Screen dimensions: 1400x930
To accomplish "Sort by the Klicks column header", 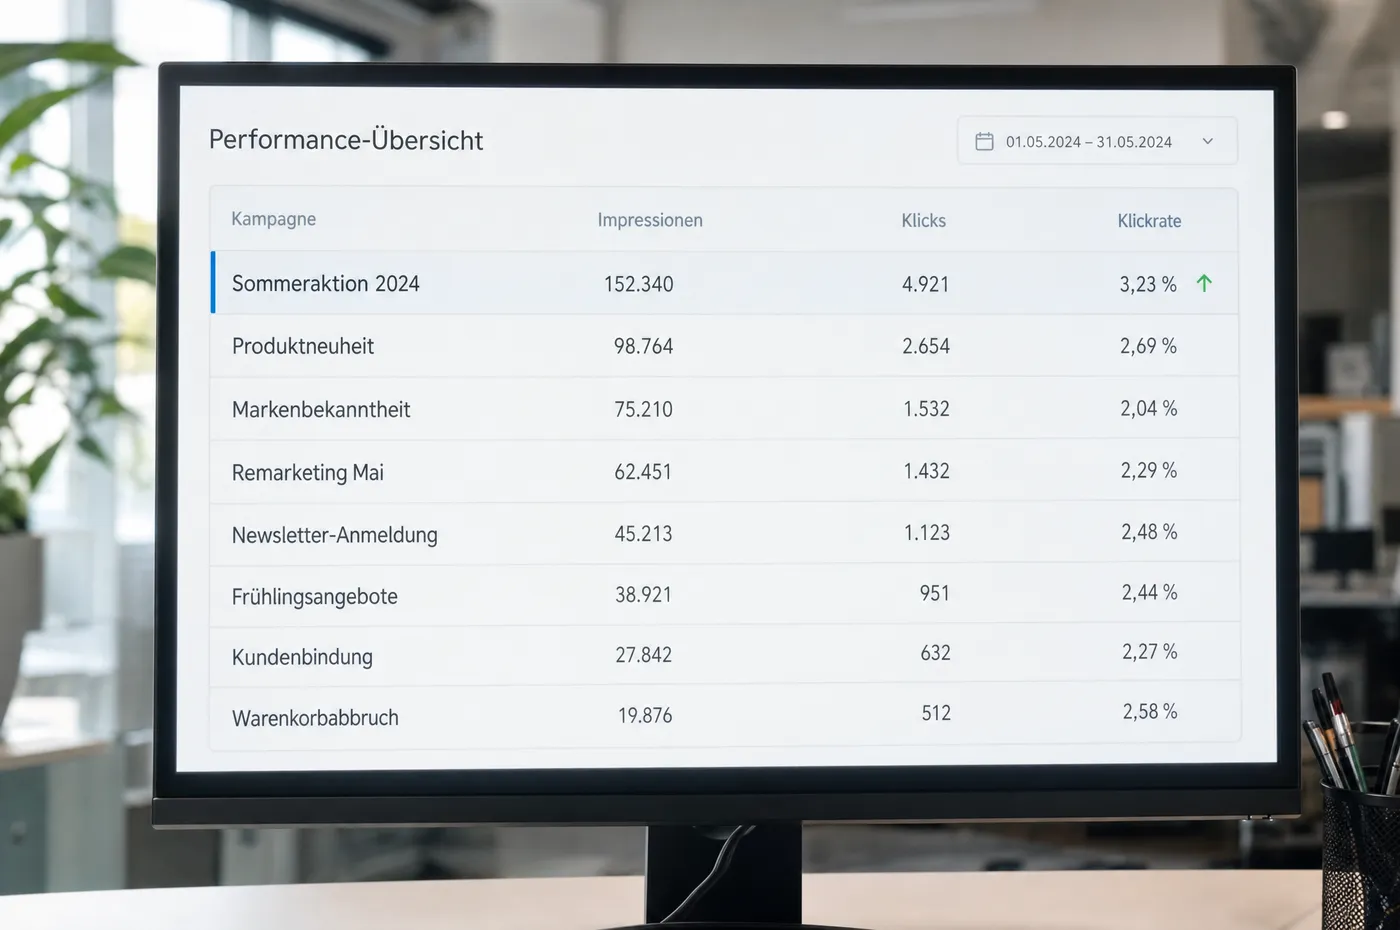I will [923, 220].
